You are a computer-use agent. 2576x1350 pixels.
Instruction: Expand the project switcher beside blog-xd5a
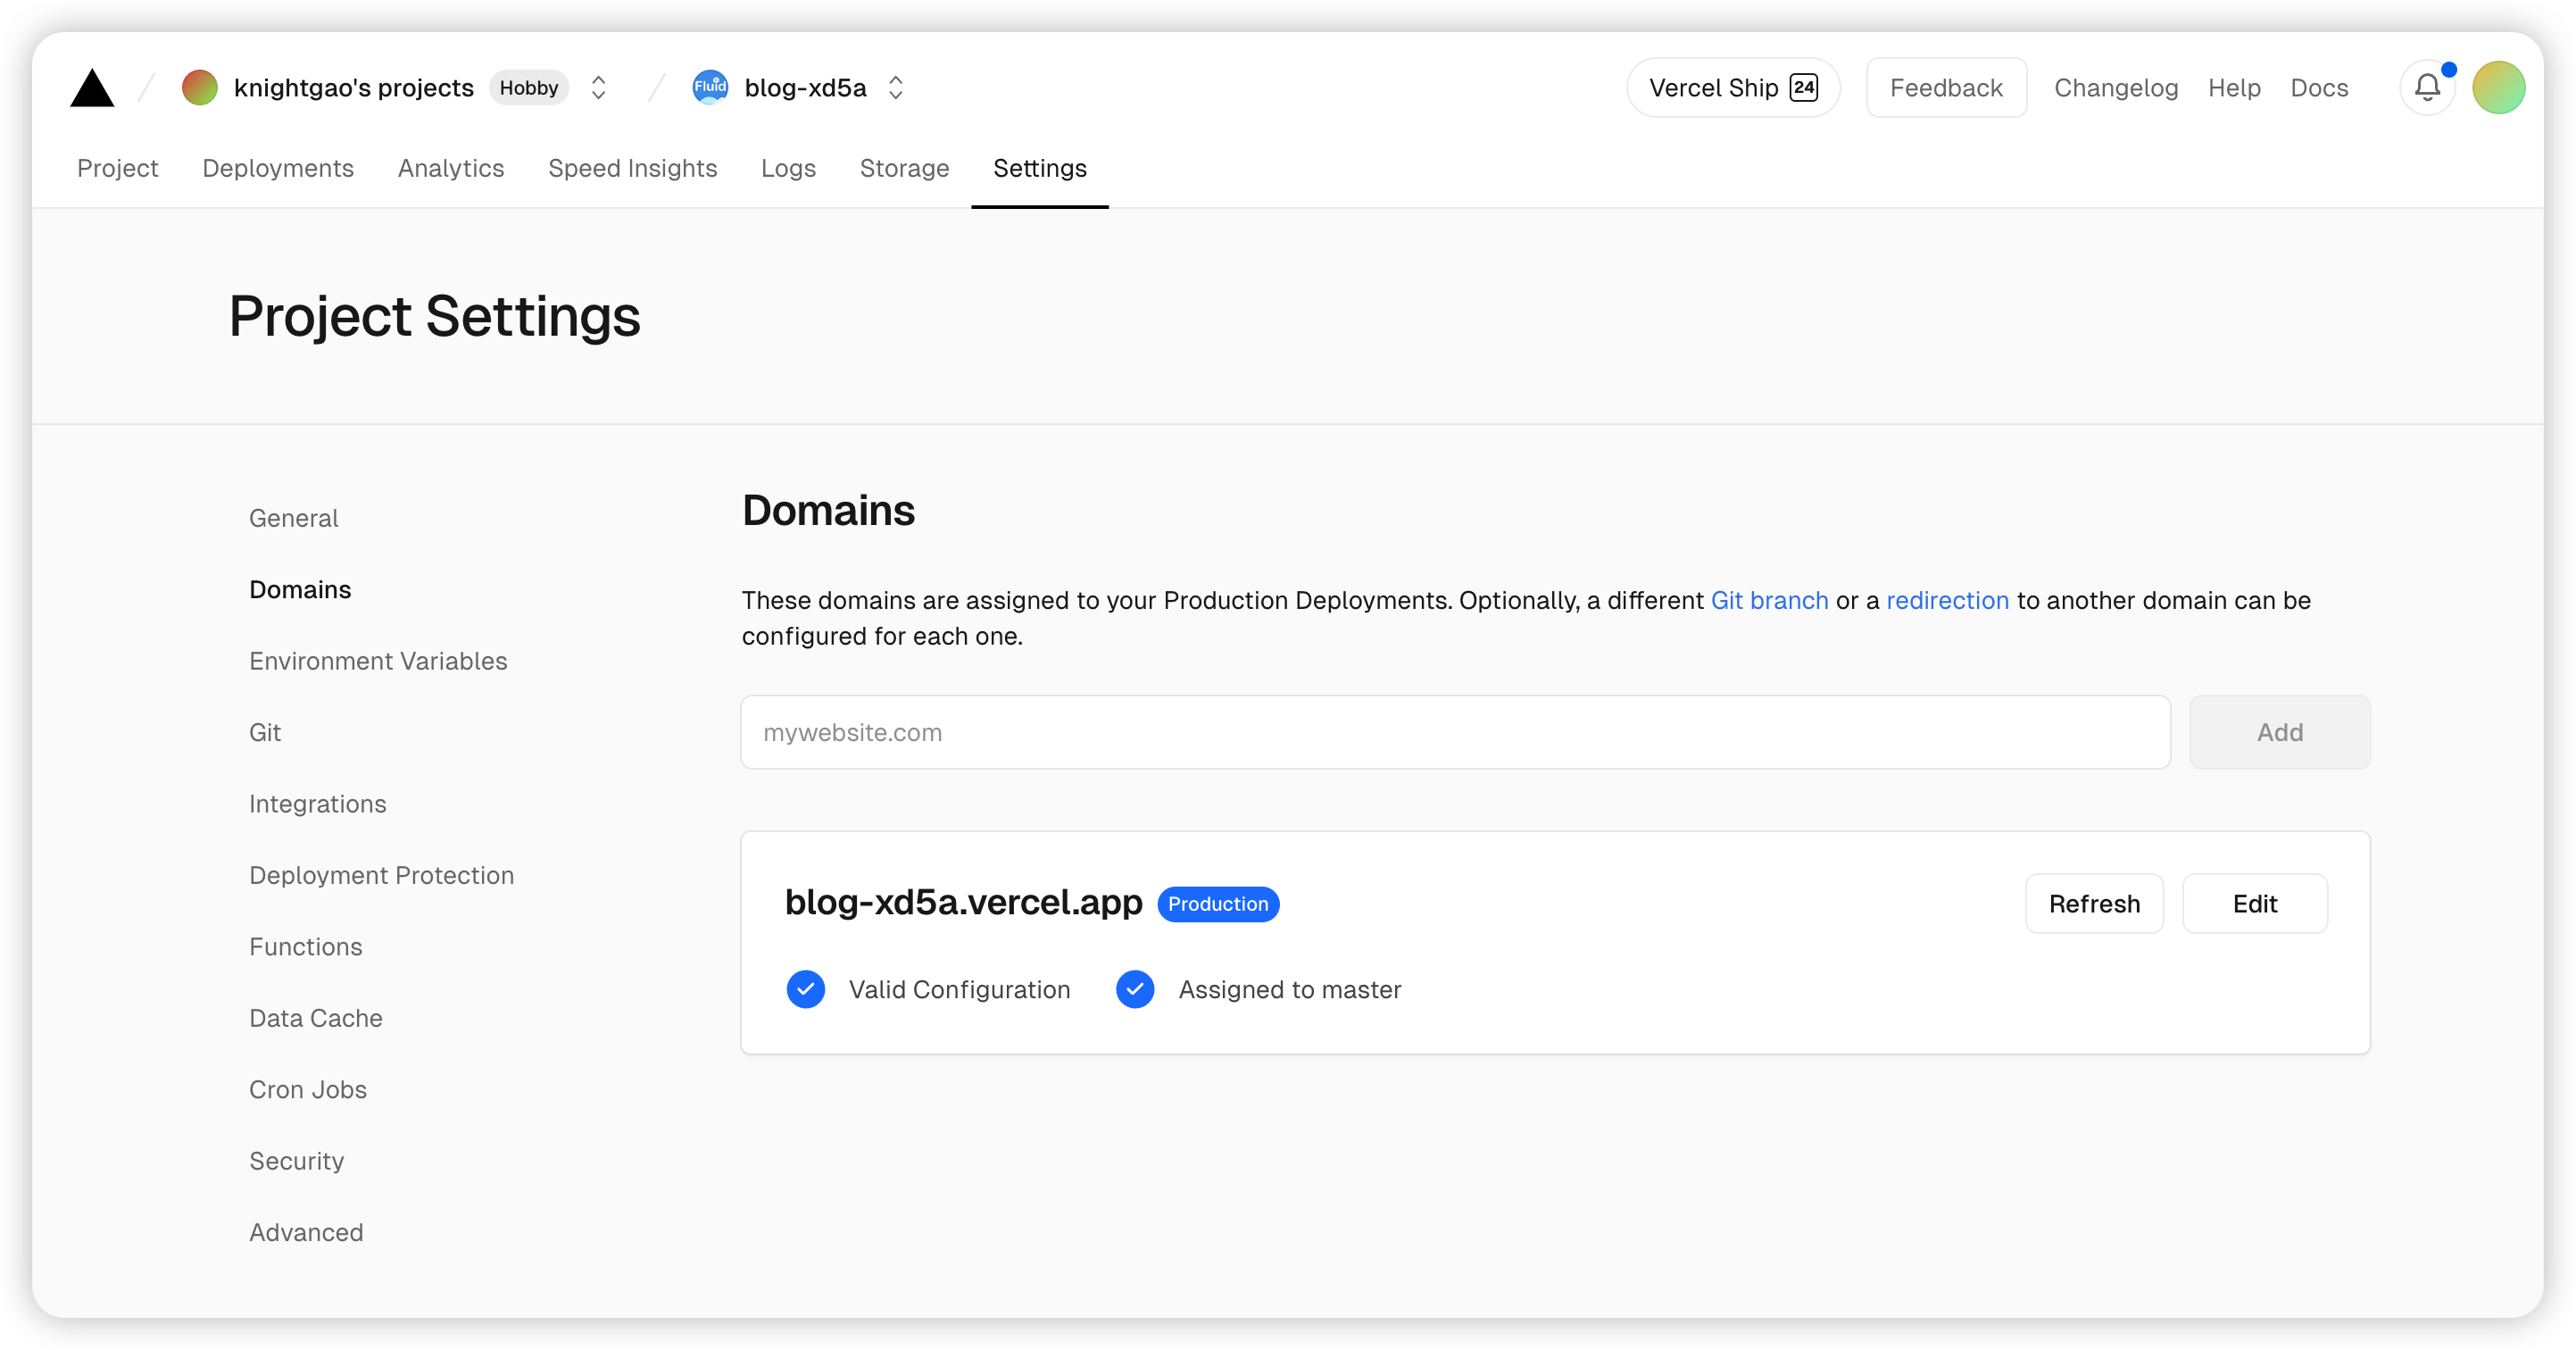pos(896,88)
